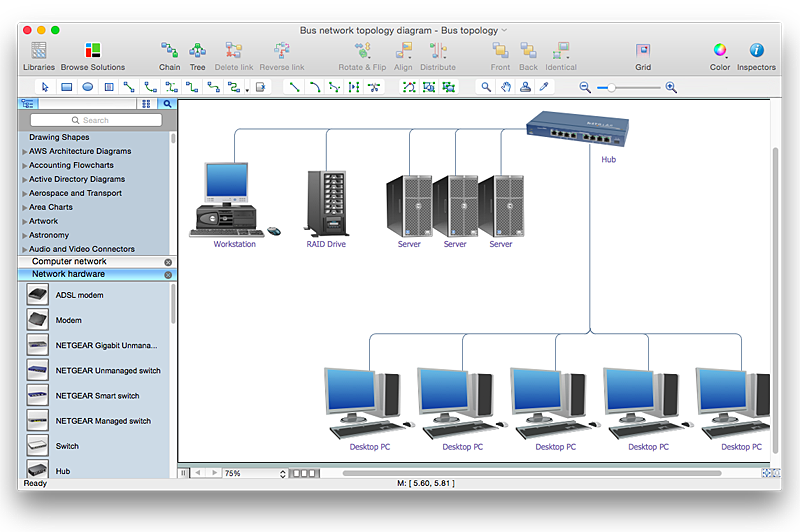Select the Computer network library tab

click(x=69, y=262)
